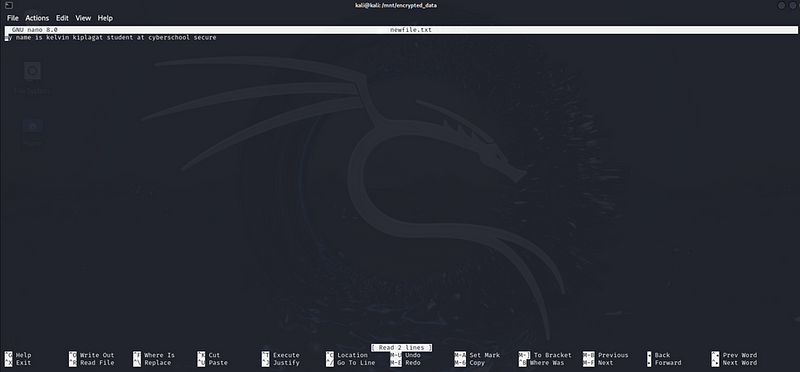Open the Actions menu
The height and width of the screenshot is (372, 800).
pos(37,18)
